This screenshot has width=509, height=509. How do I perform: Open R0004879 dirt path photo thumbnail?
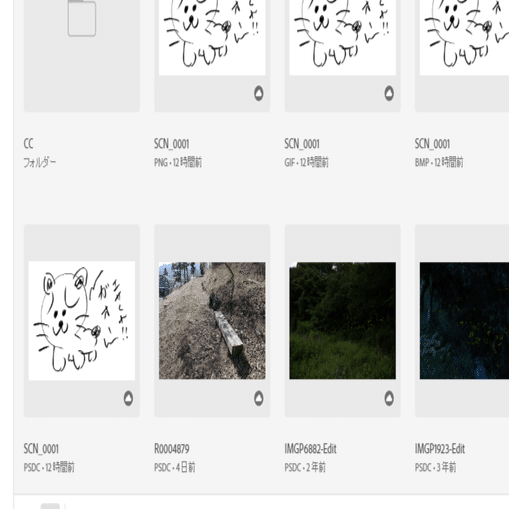212,321
